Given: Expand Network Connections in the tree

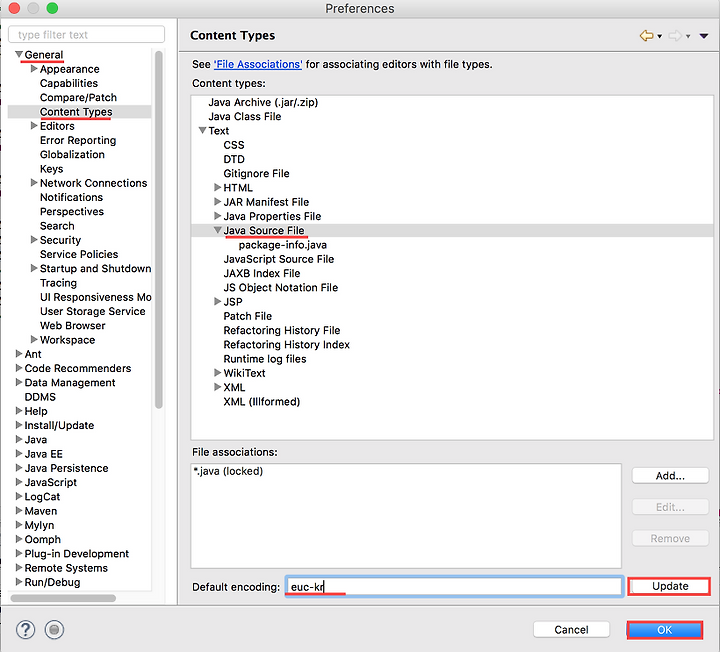Looking at the screenshot, I should pyautogui.click(x=34, y=183).
